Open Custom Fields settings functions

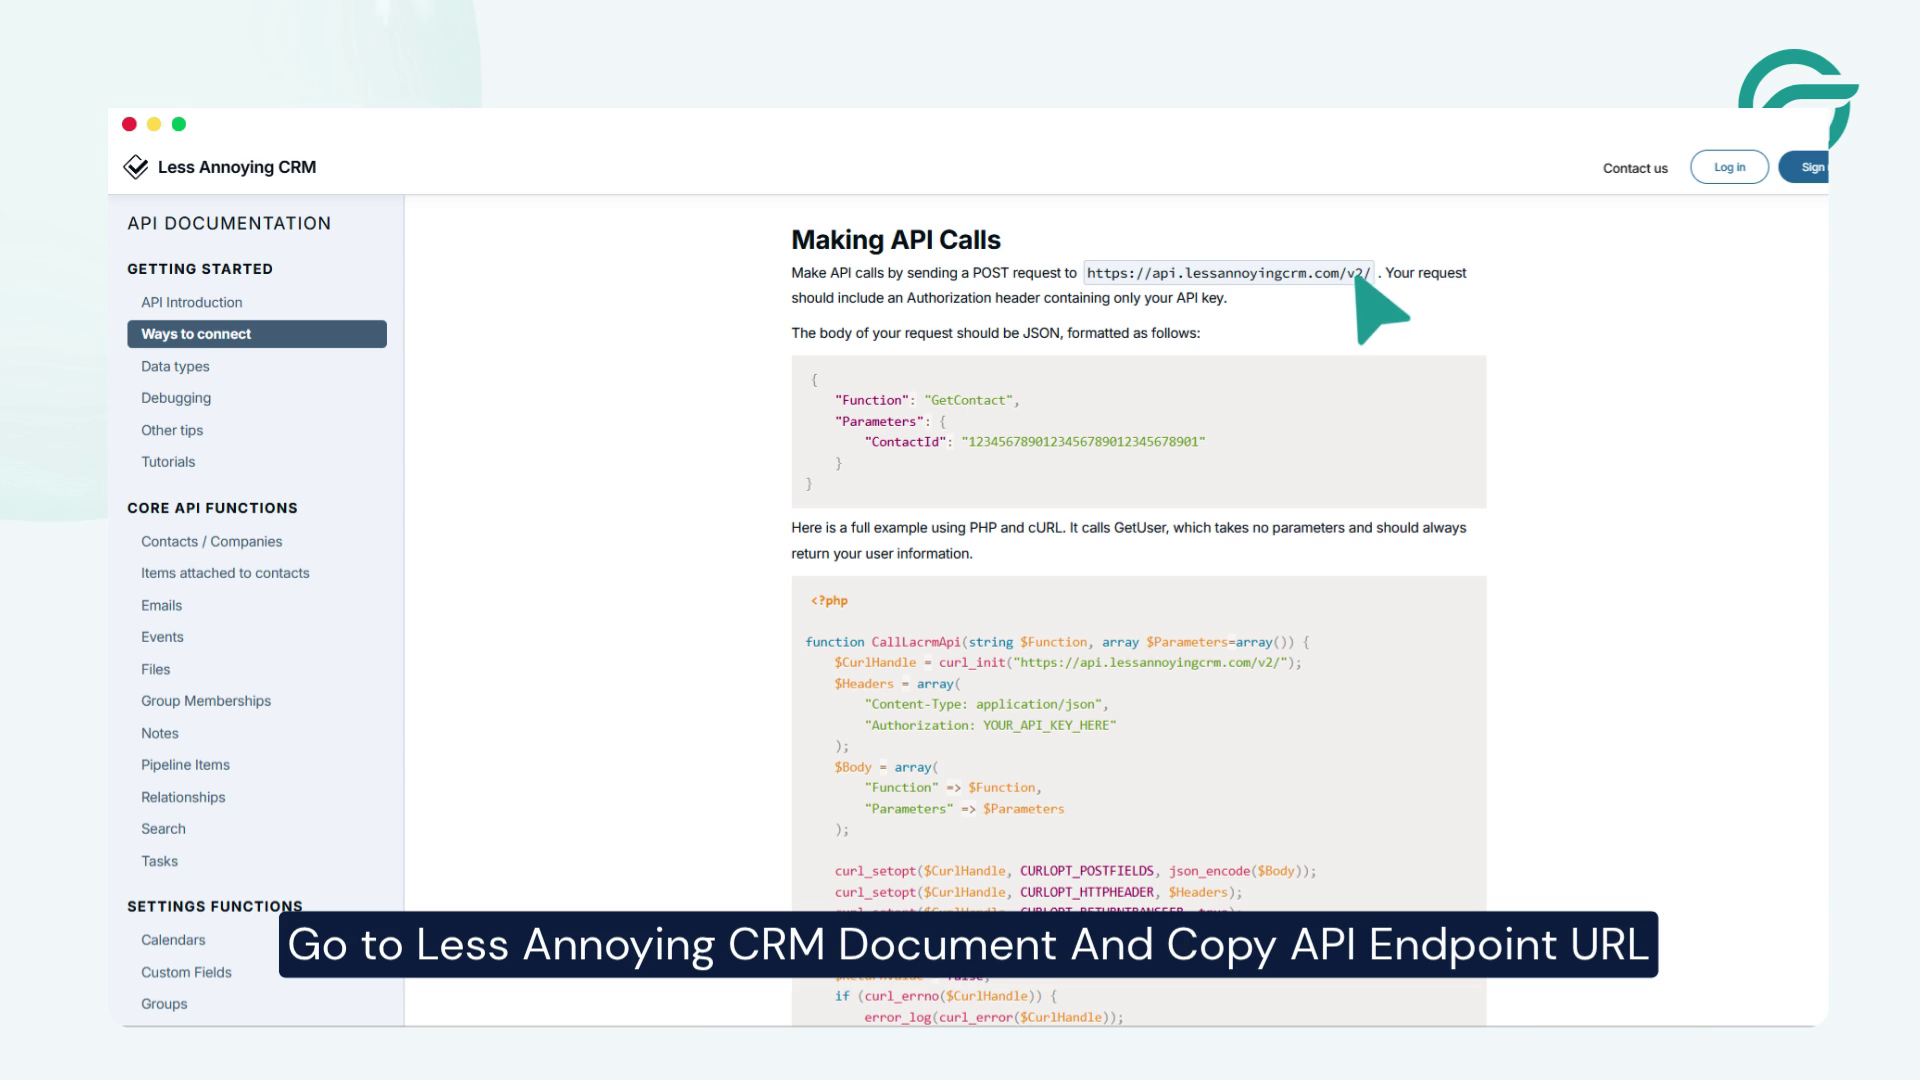[186, 972]
